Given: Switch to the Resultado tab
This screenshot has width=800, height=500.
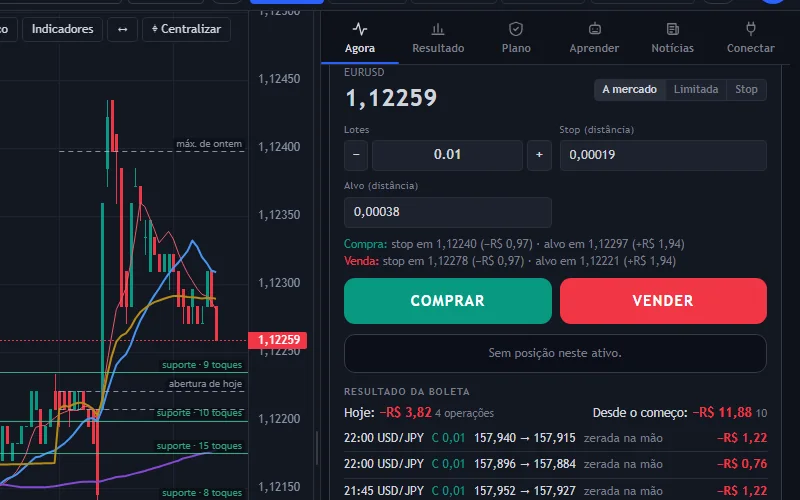Looking at the screenshot, I should click(x=438, y=38).
